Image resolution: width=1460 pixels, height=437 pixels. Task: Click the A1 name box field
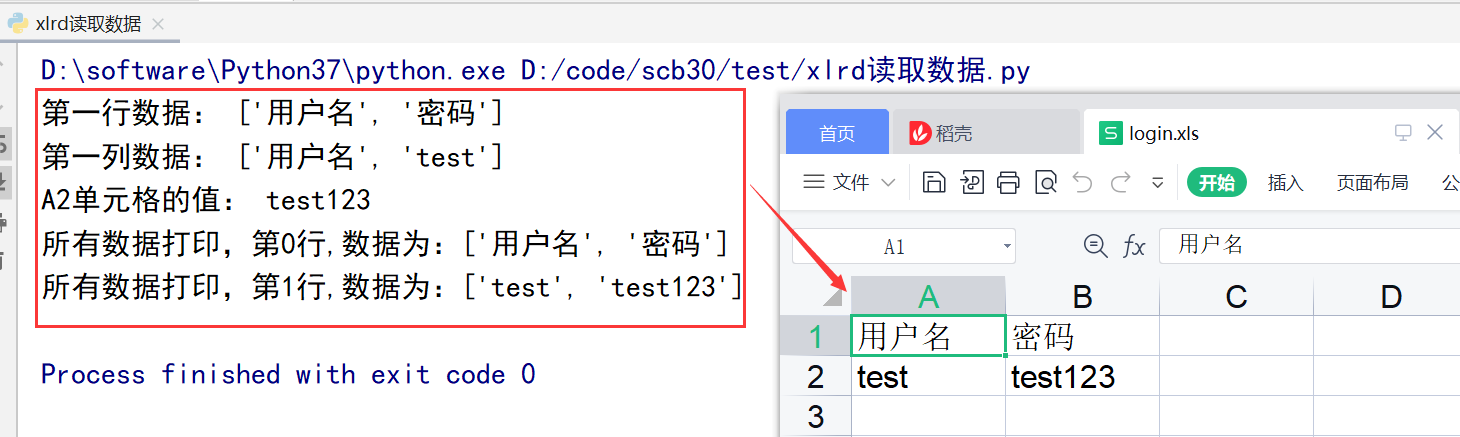coord(903,247)
